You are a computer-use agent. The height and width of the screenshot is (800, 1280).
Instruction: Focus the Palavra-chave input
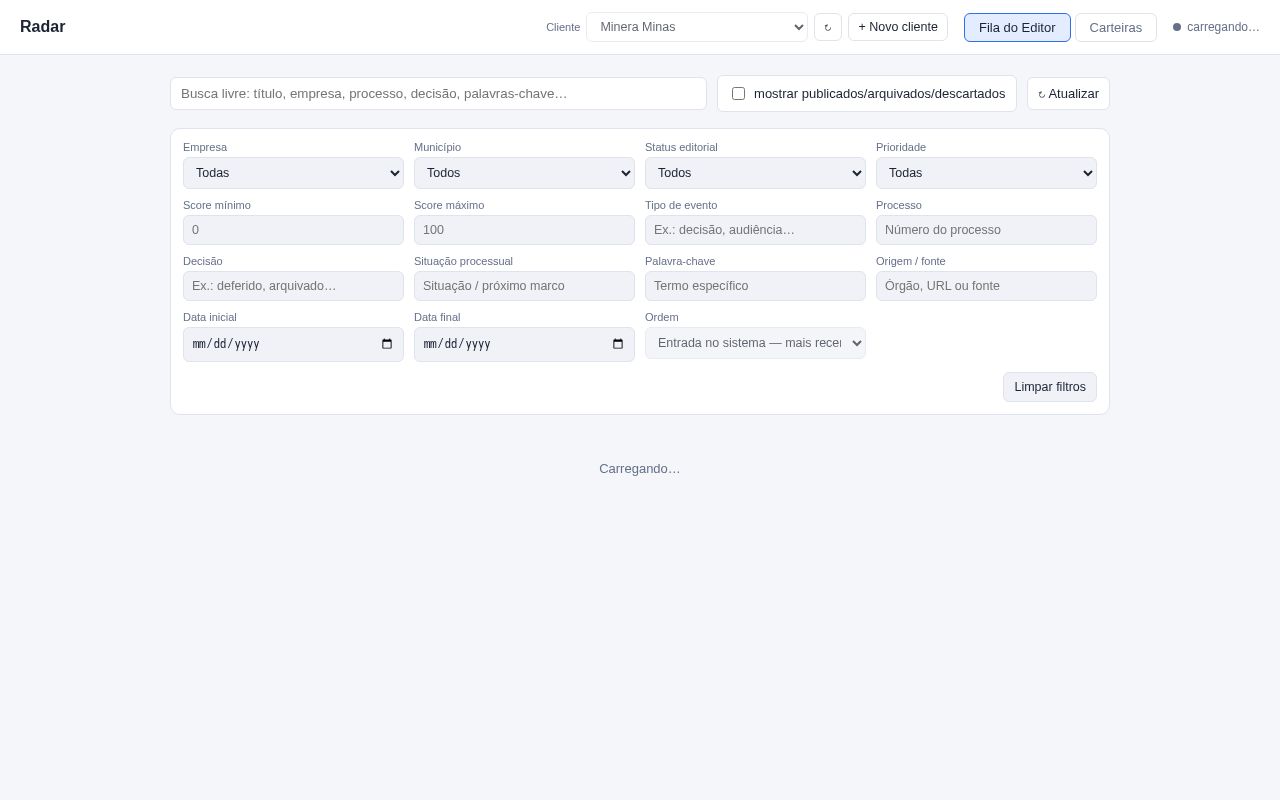click(x=755, y=286)
